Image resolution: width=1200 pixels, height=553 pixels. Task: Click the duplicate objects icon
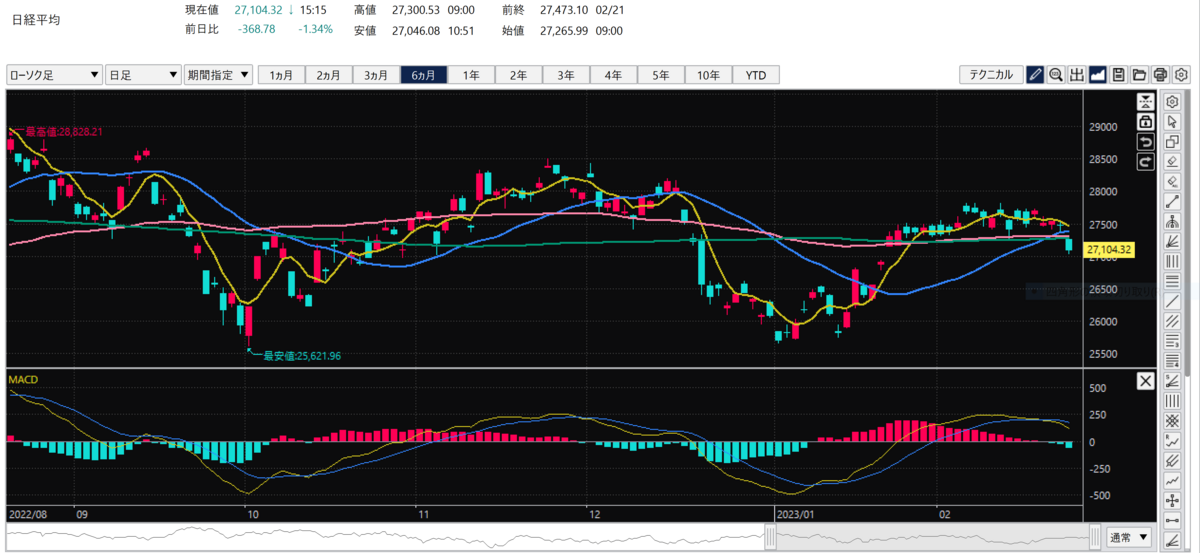coord(1173,141)
